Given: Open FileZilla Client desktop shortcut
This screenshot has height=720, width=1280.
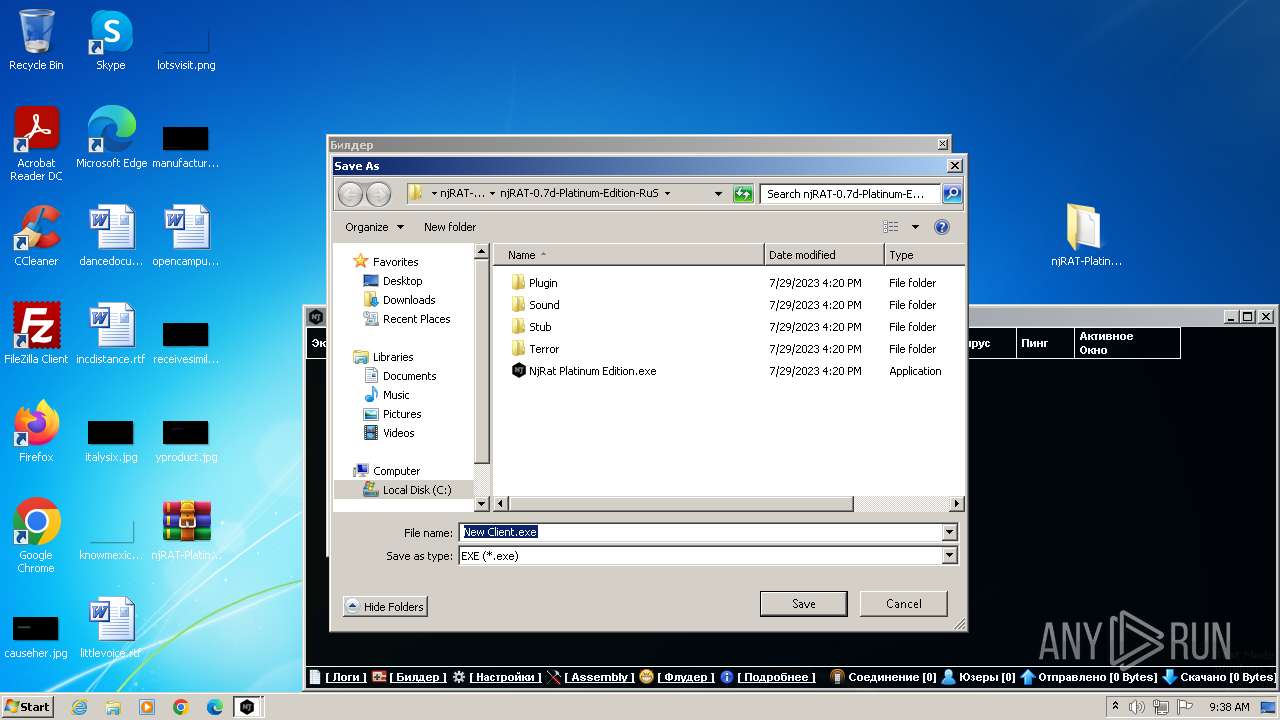Looking at the screenshot, I should click(x=36, y=334).
